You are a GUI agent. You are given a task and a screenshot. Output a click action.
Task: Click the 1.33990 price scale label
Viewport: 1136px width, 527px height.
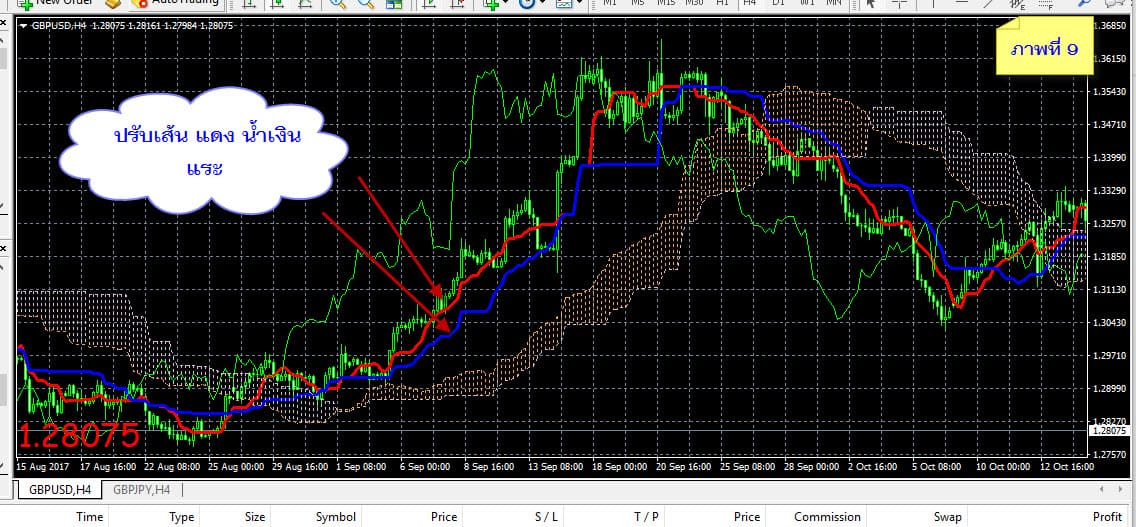[x=1111, y=157]
